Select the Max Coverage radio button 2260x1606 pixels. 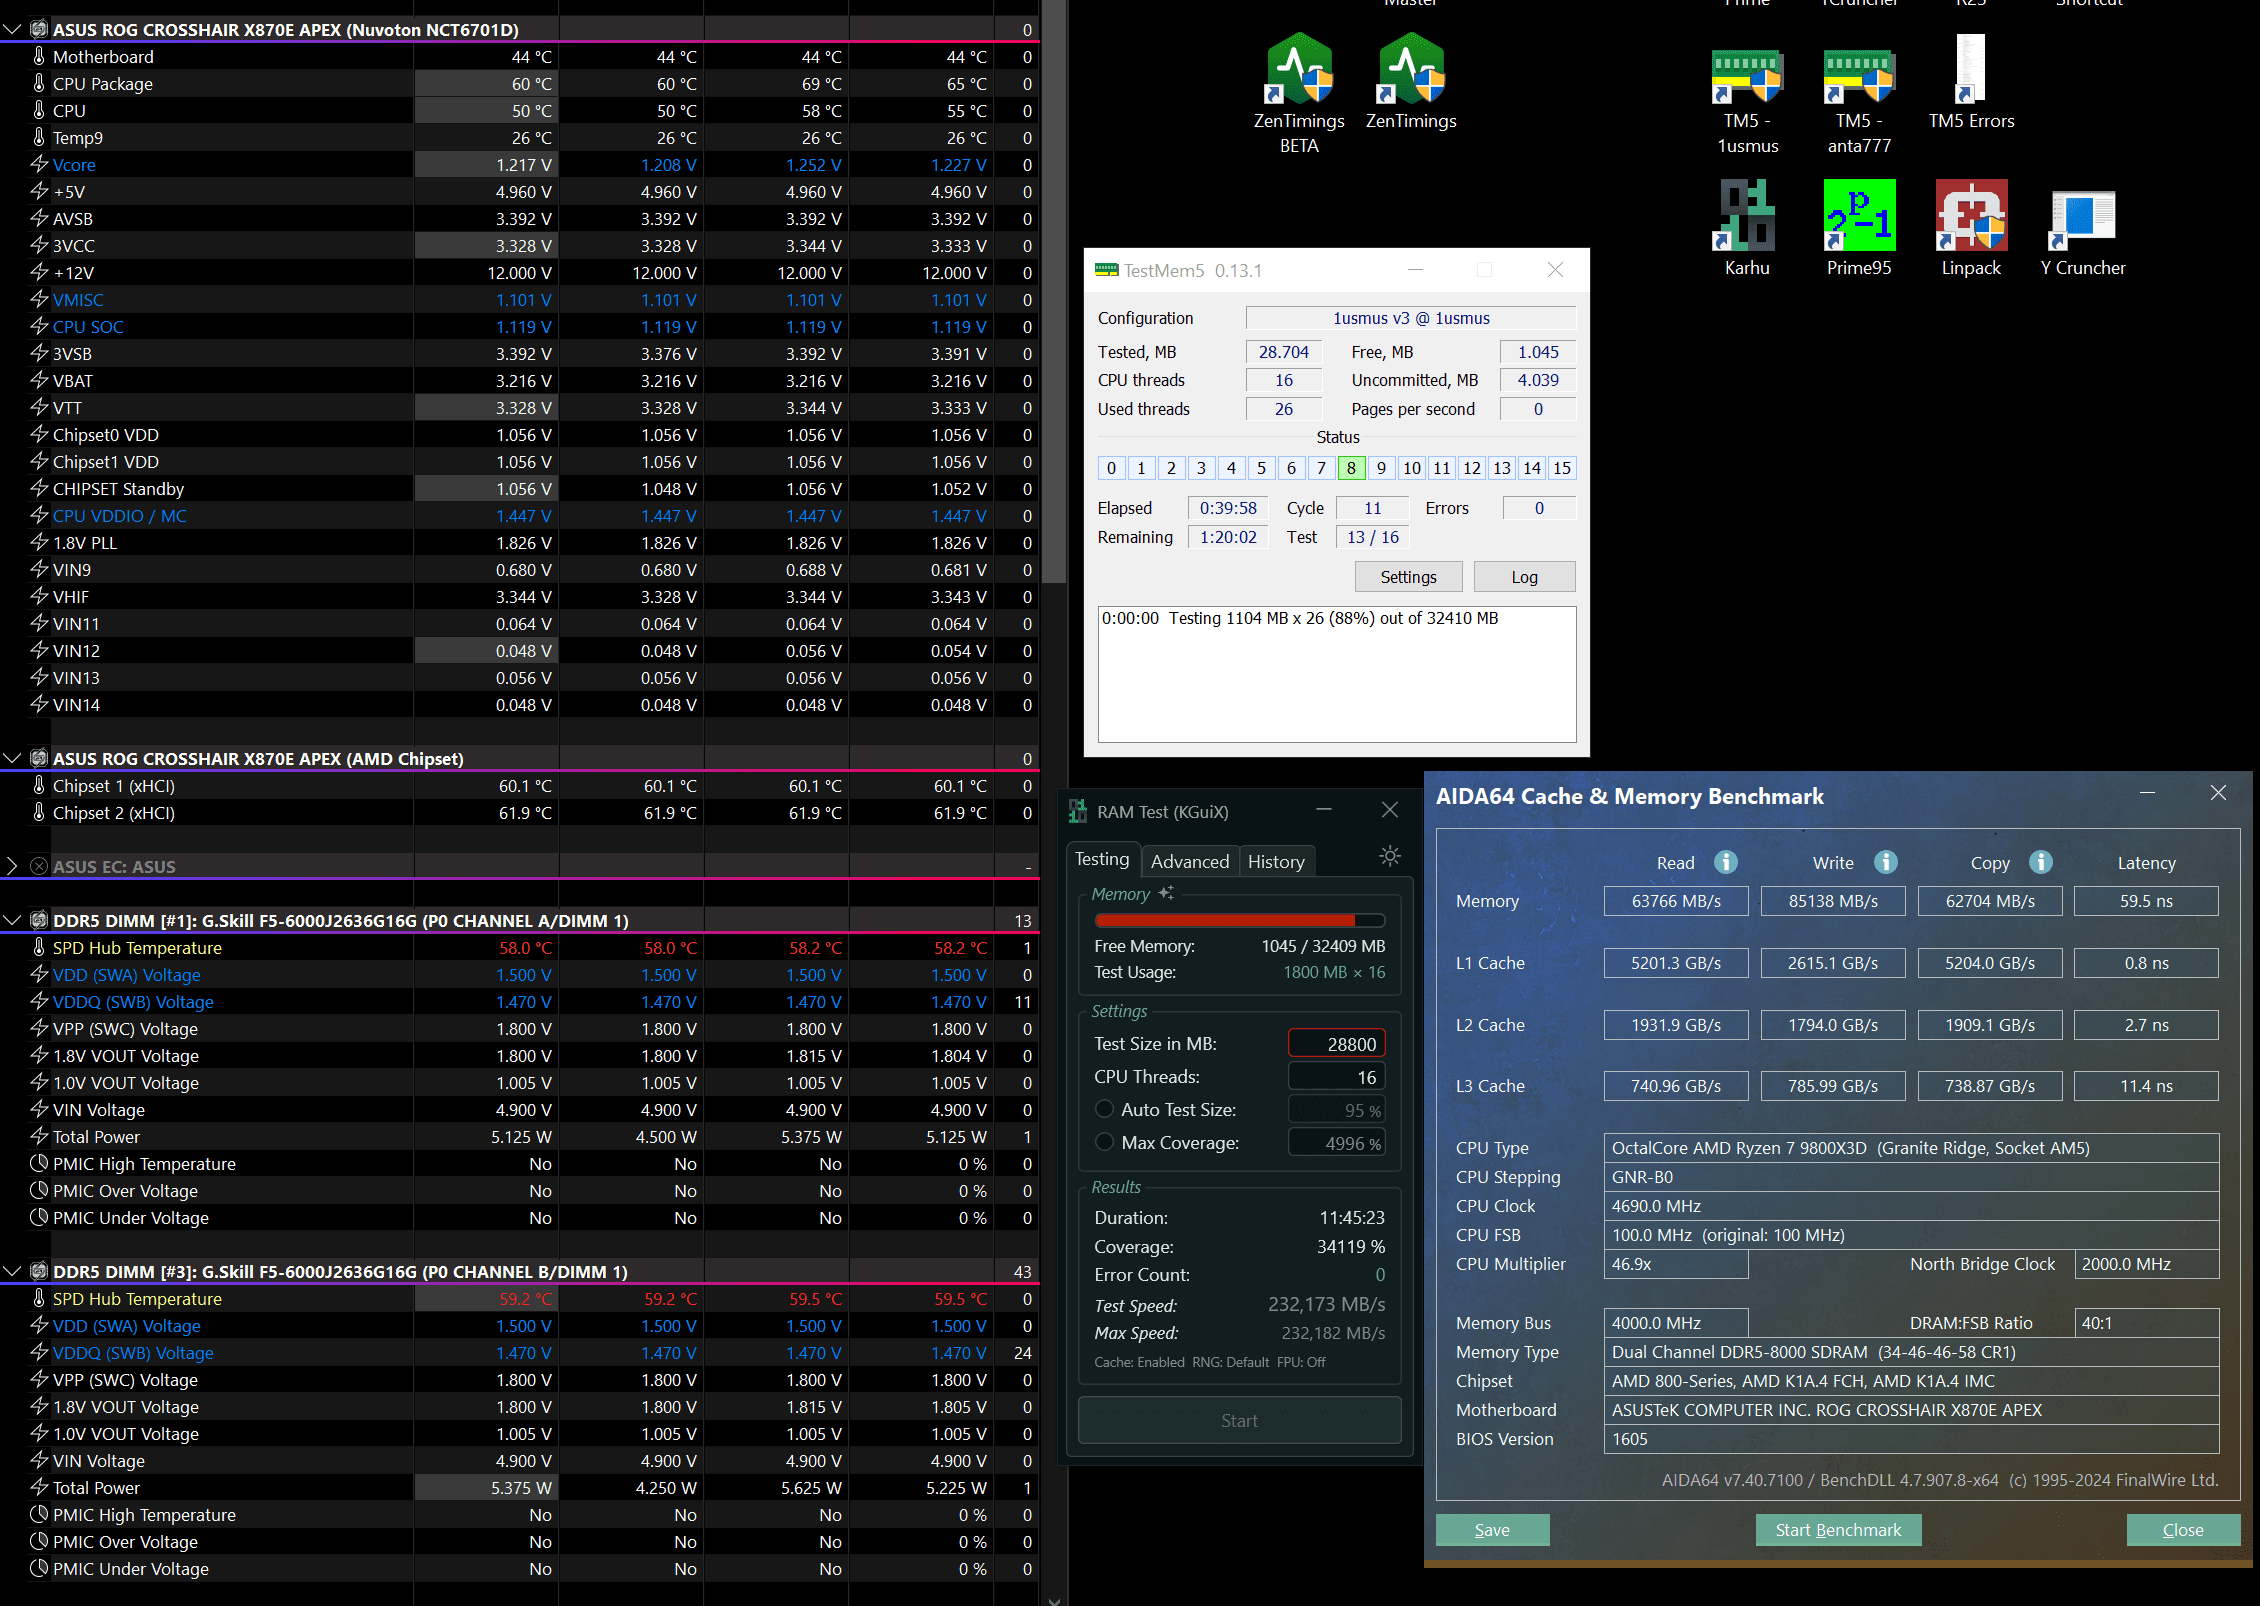click(1105, 1142)
